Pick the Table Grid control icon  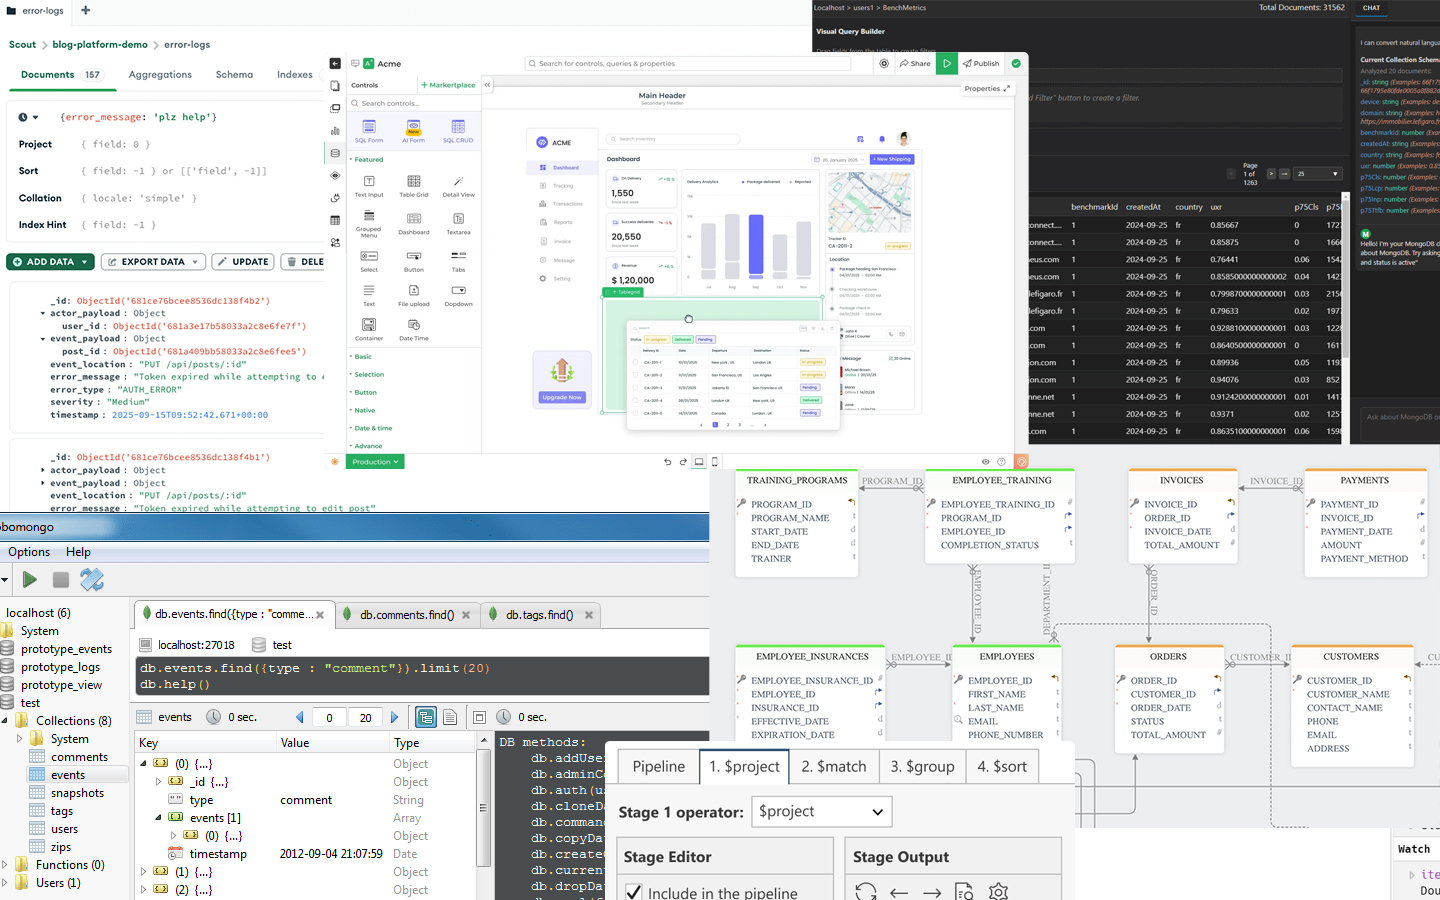(x=413, y=181)
